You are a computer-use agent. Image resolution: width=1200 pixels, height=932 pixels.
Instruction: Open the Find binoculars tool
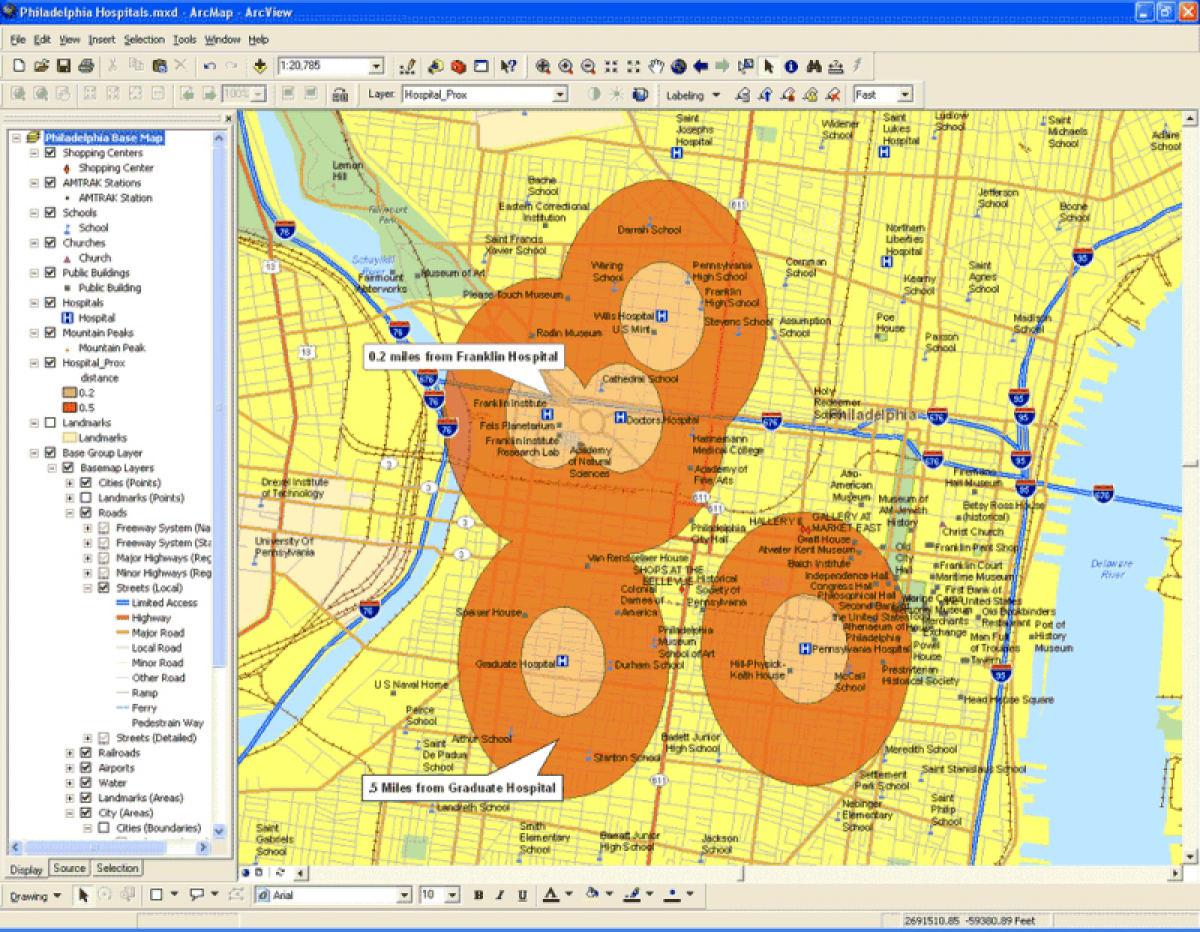[814, 67]
